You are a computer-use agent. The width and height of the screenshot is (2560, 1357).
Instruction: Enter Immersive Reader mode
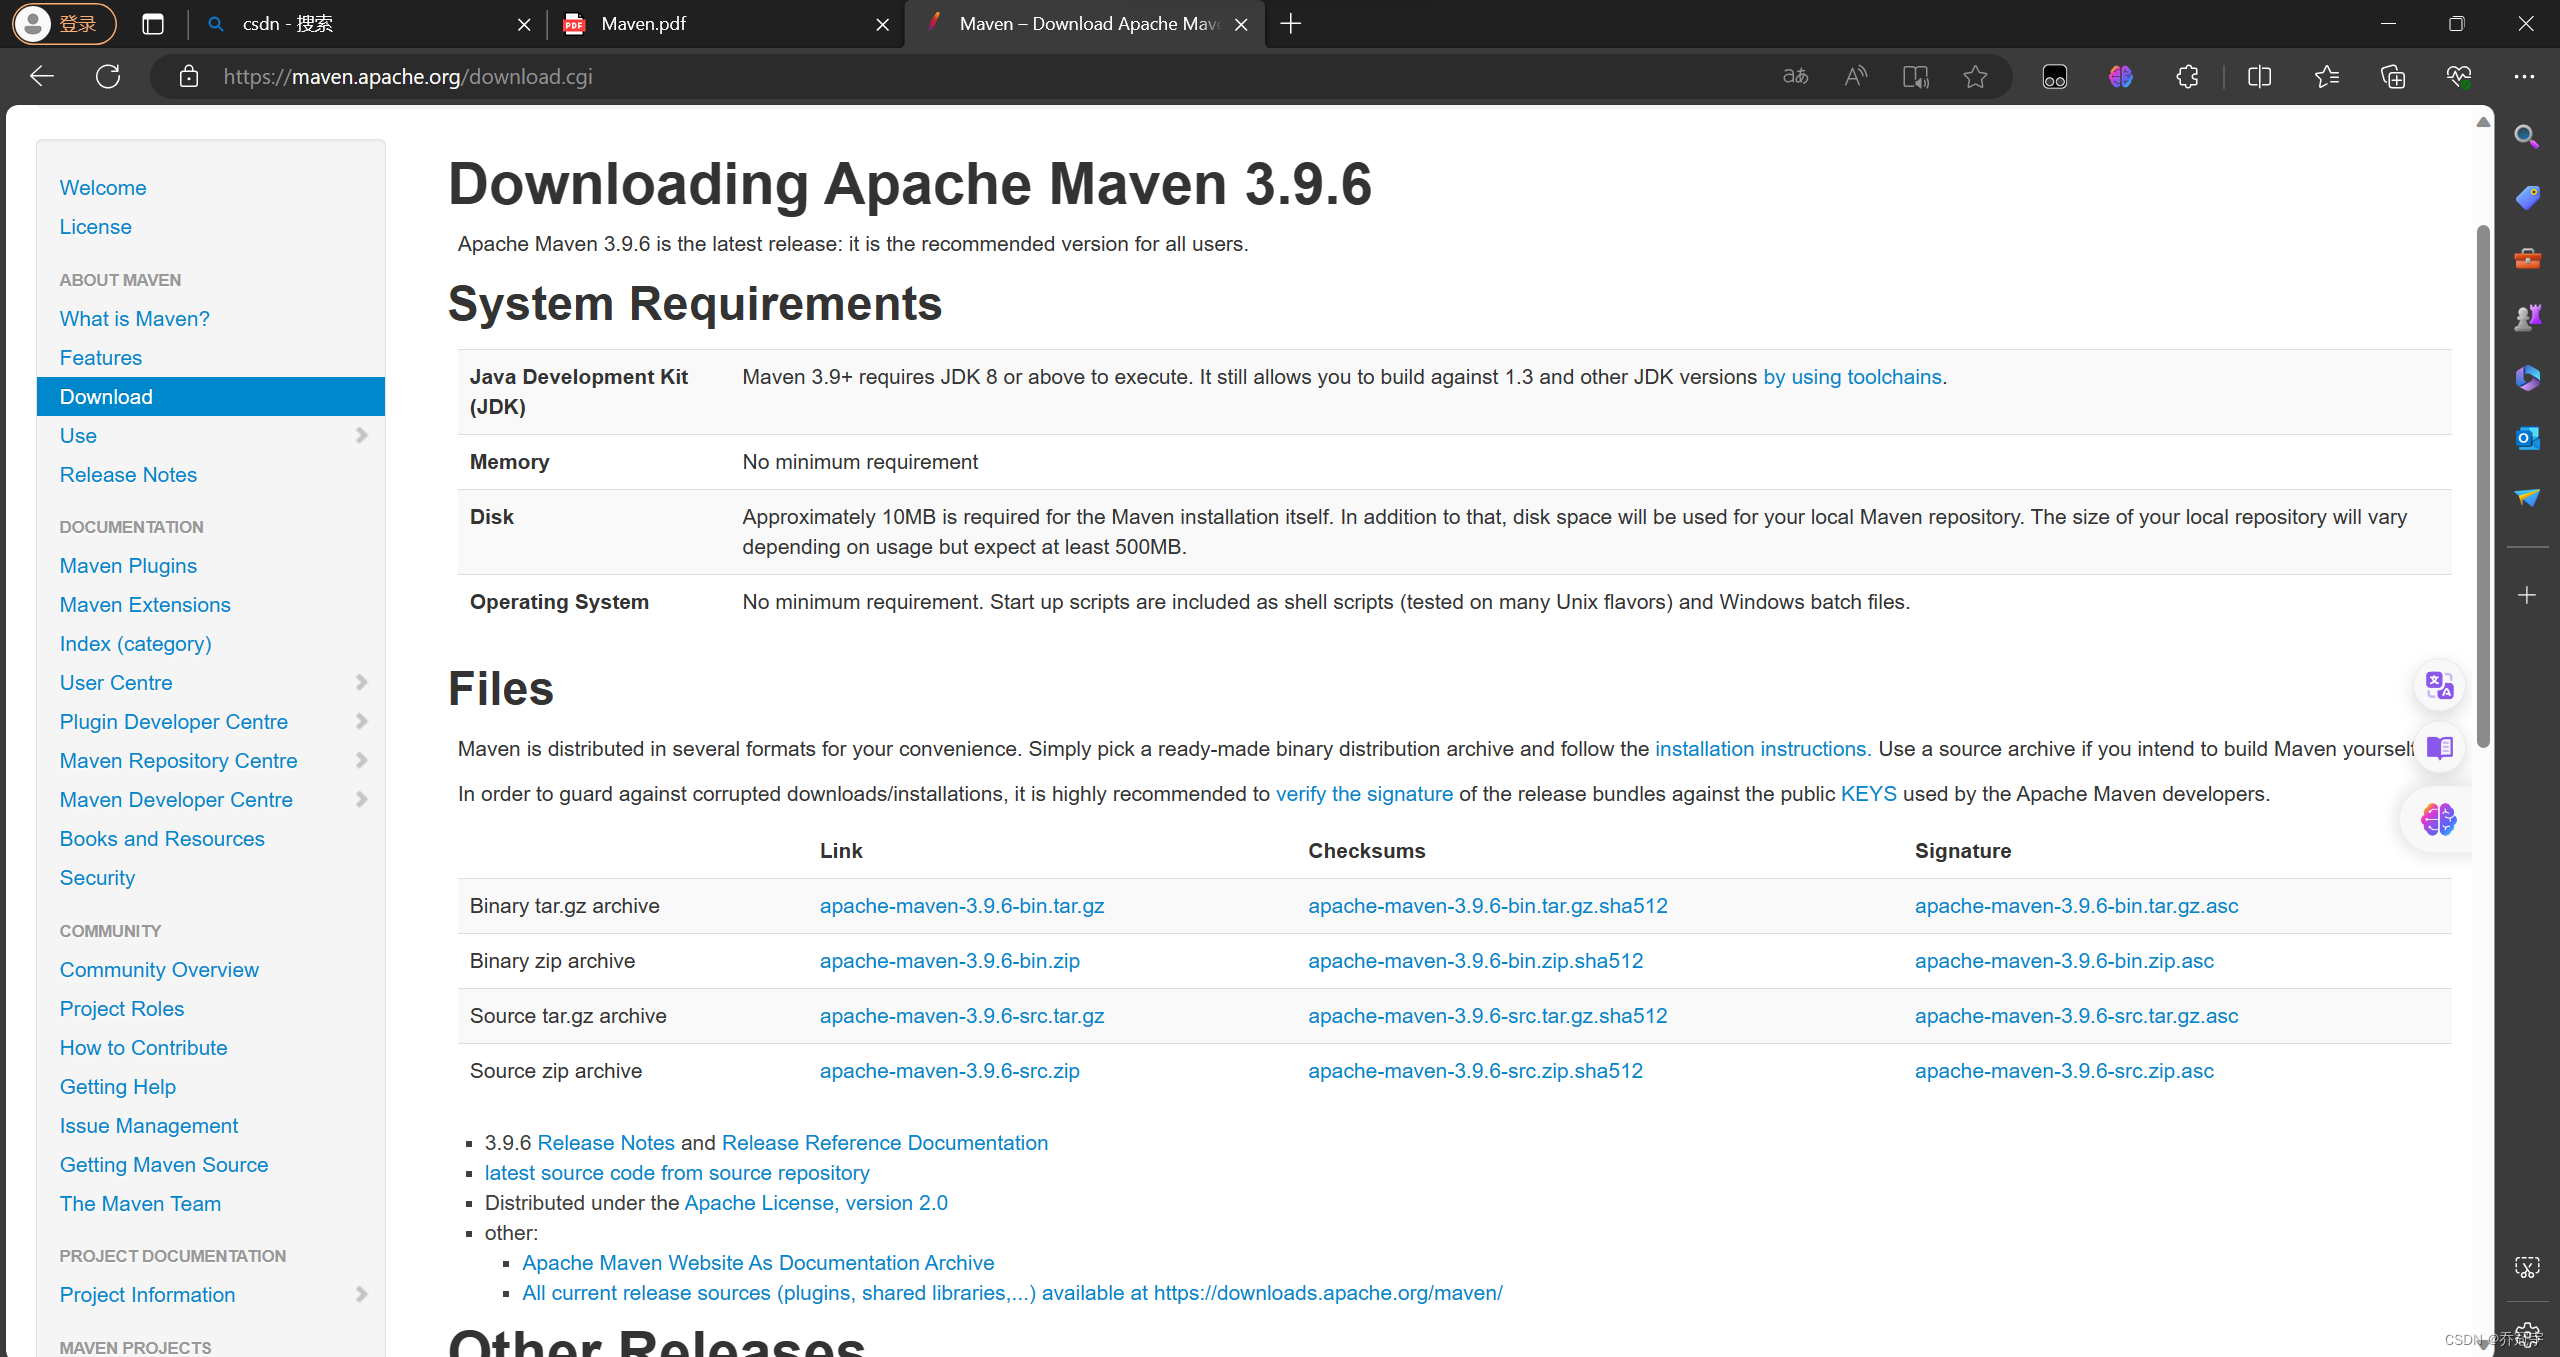1915,76
